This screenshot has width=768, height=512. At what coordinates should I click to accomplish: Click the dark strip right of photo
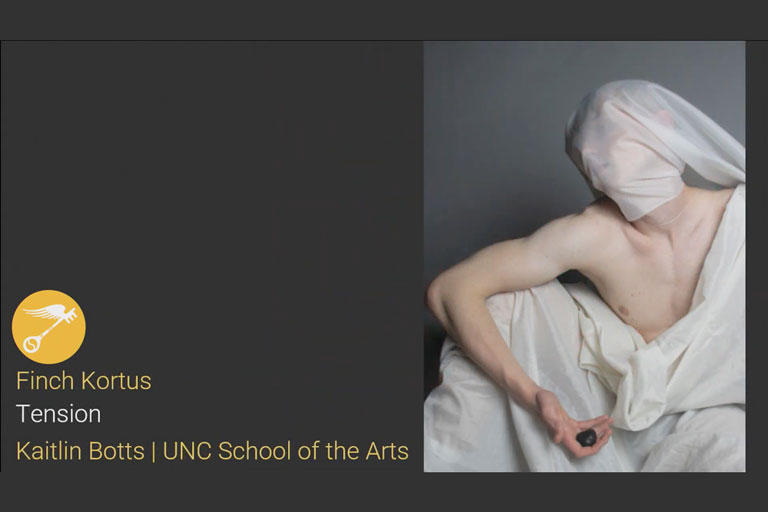pos(757,256)
